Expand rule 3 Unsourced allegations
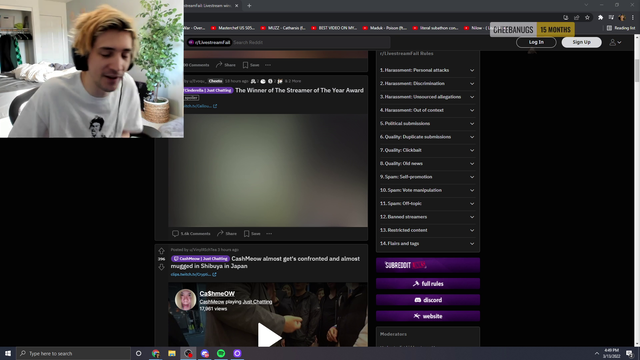The image size is (640, 360). [x=427, y=97]
